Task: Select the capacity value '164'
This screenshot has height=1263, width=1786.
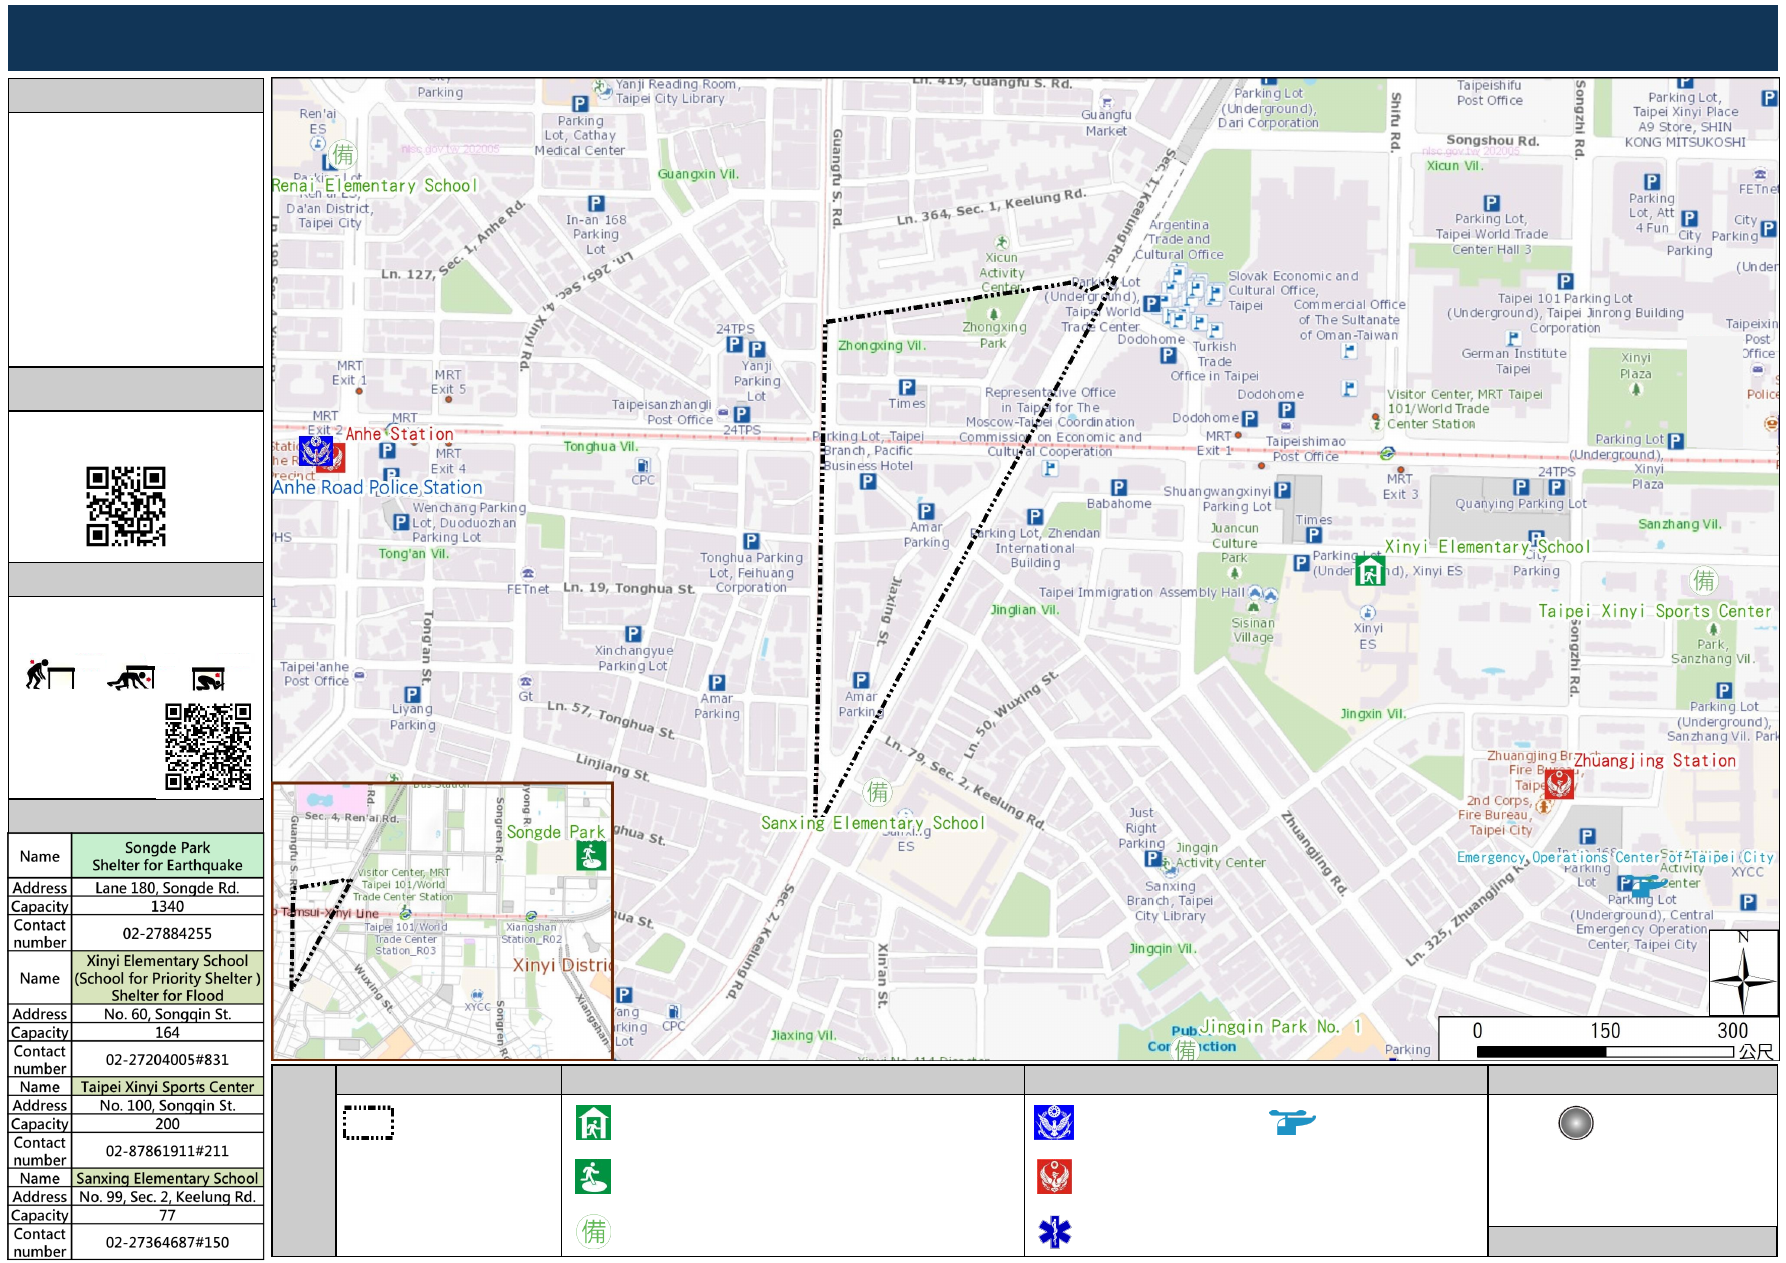Action: click(167, 1032)
